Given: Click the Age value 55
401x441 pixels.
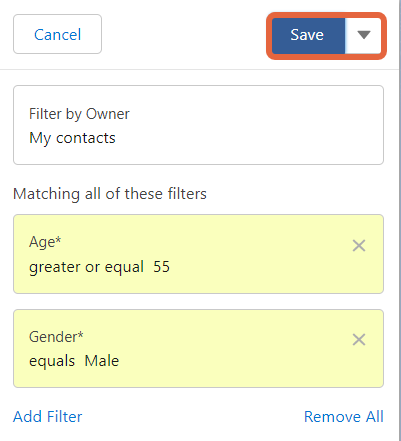Looking at the screenshot, I should [x=161, y=267].
